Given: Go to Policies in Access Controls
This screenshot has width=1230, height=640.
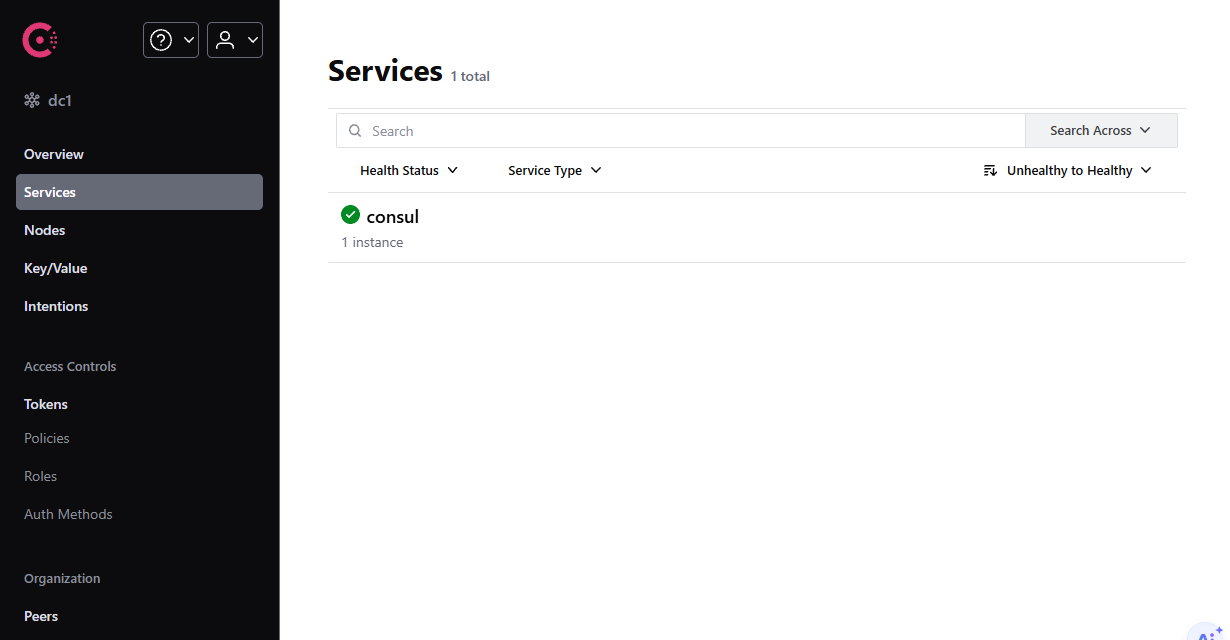Looking at the screenshot, I should click(47, 438).
